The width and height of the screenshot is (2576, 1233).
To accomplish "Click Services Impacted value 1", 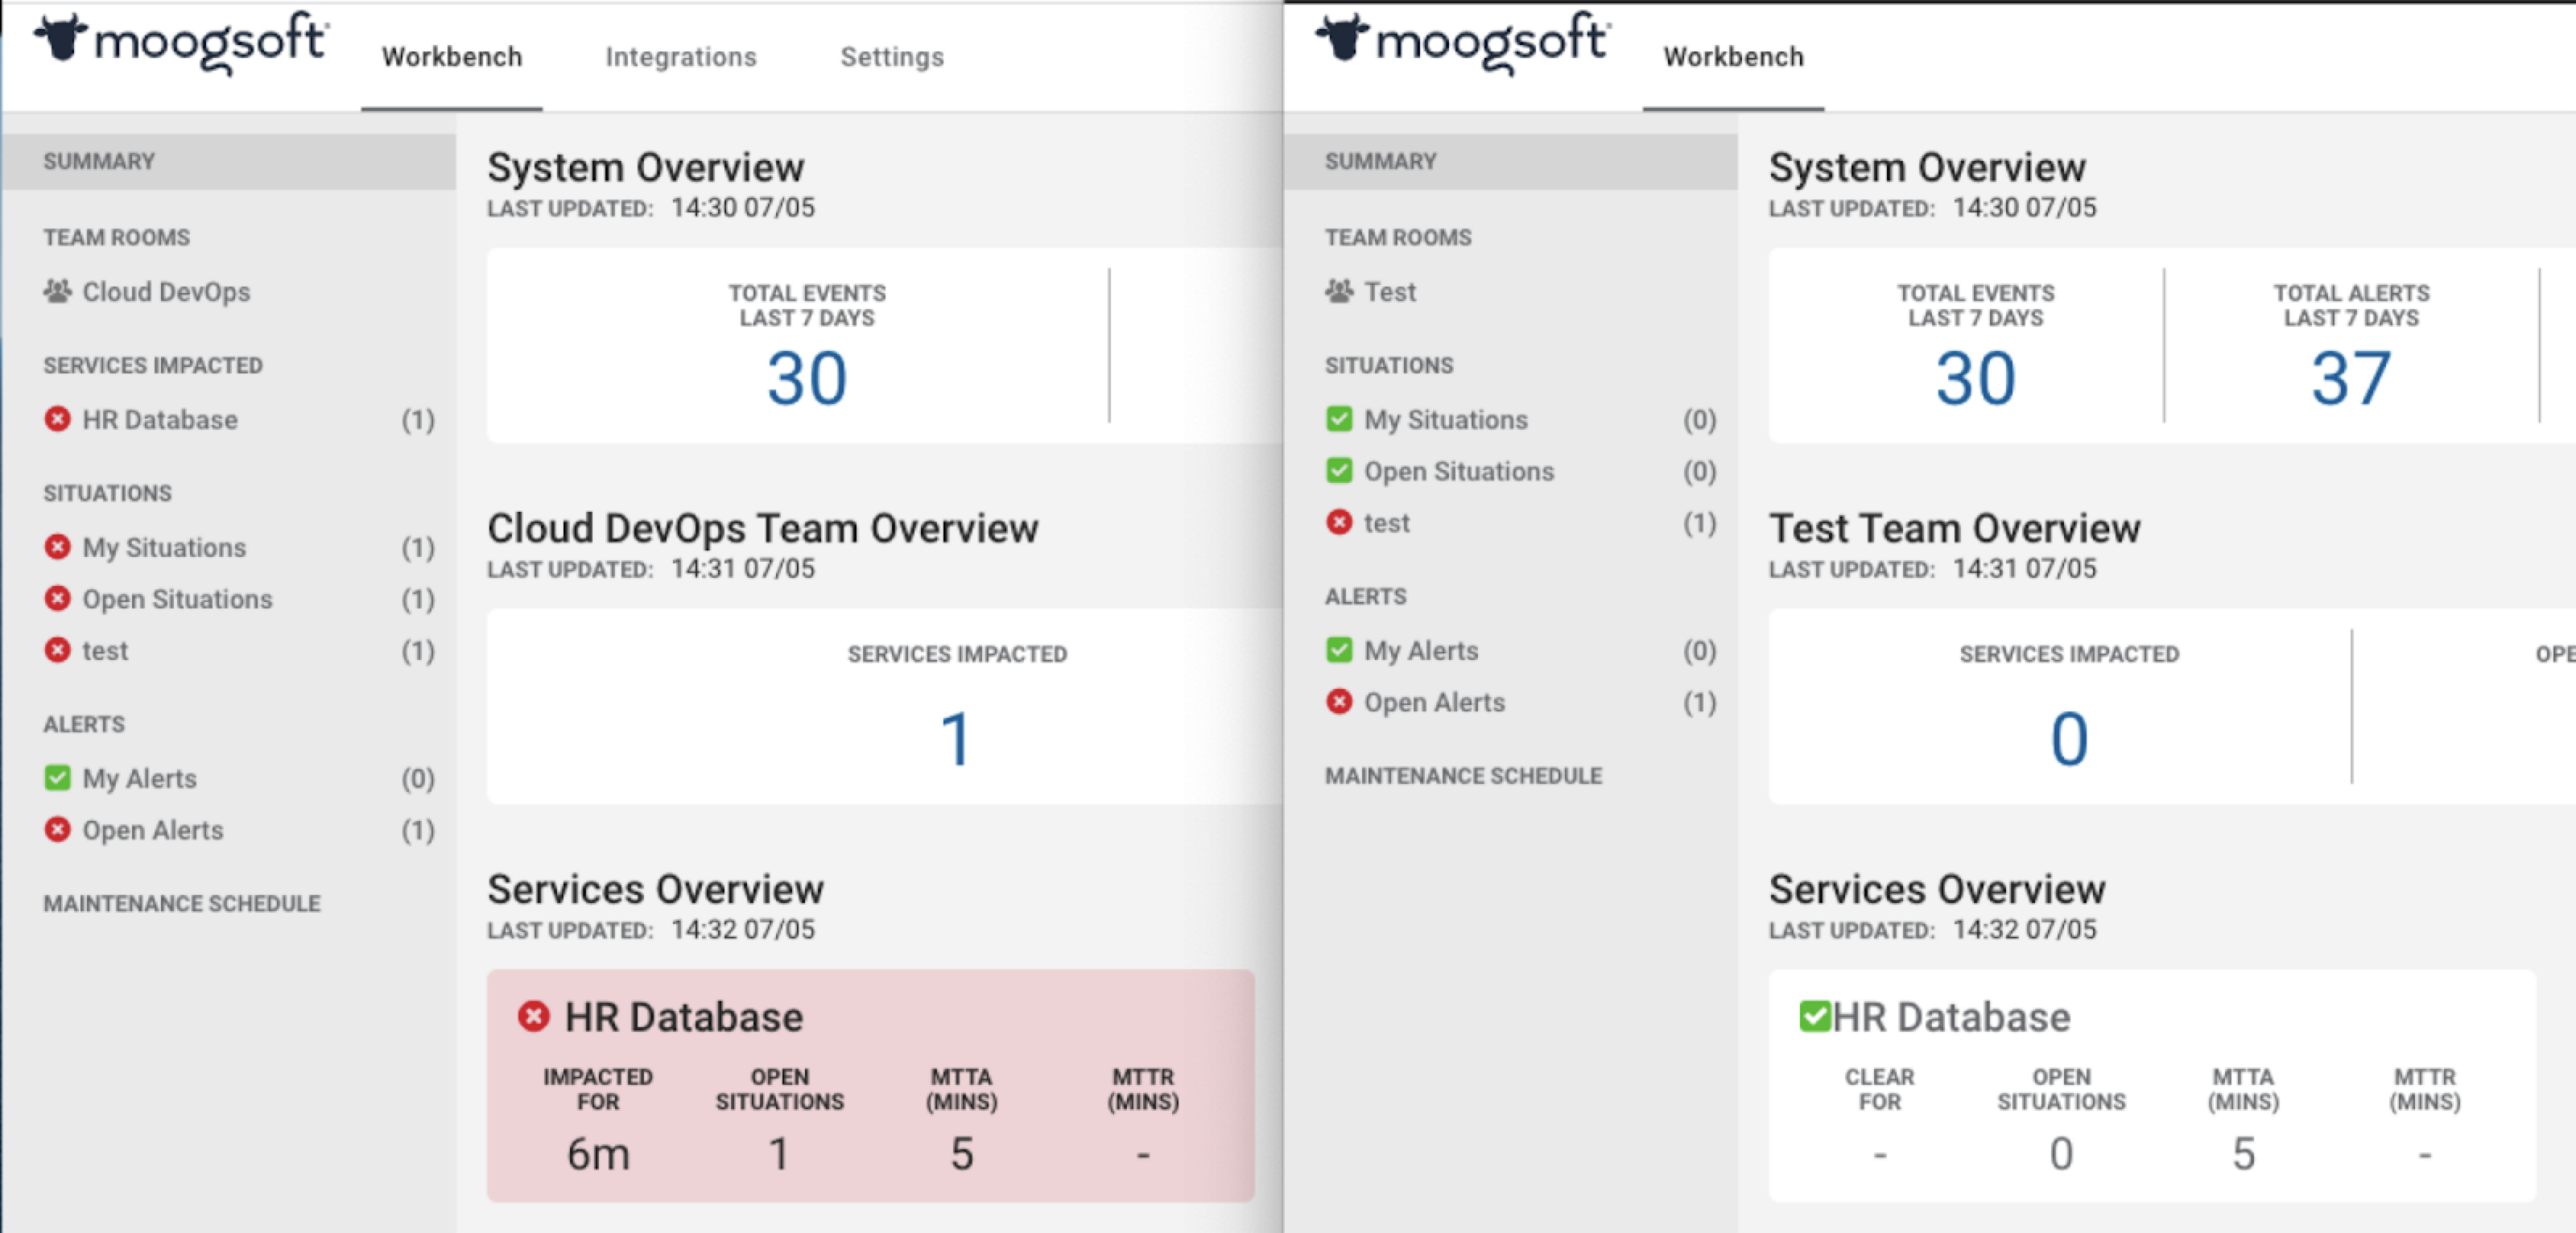I will (x=956, y=740).
